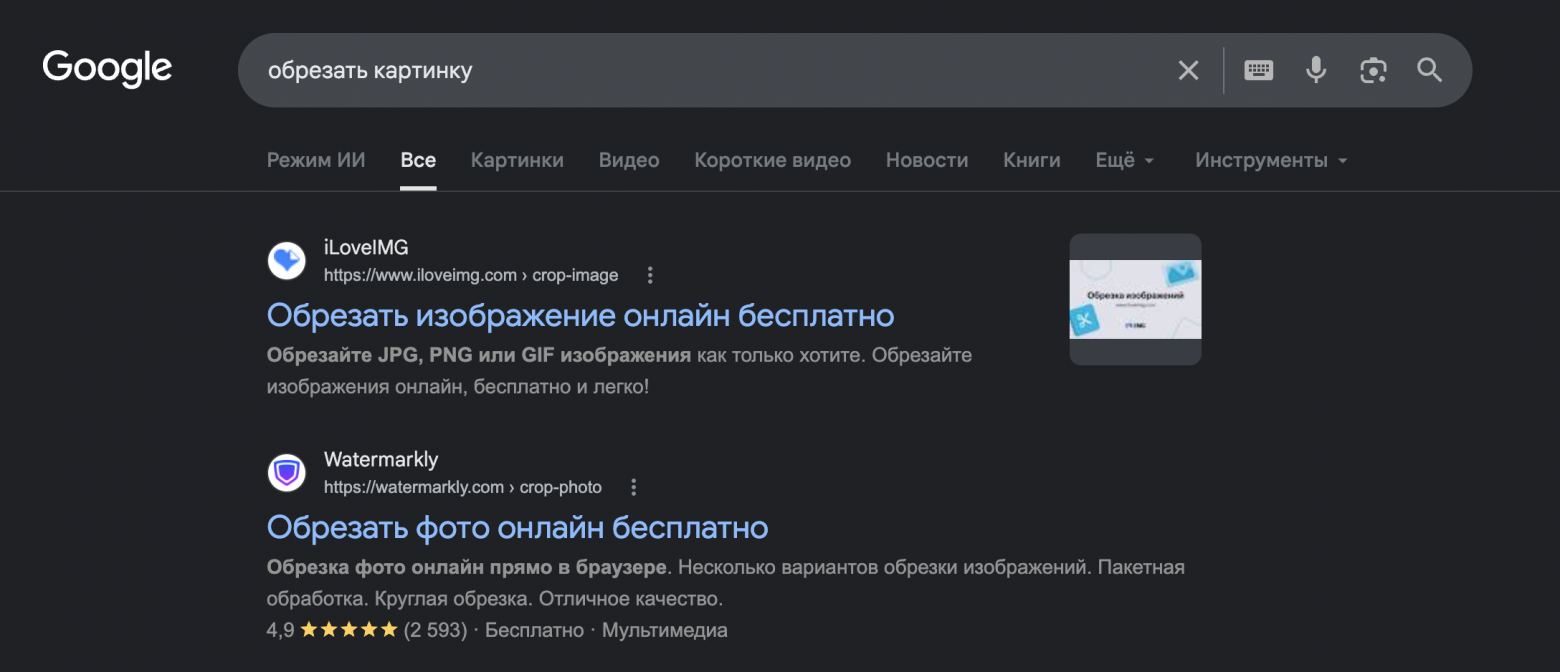The width and height of the screenshot is (1560, 672).
Task: Switch to the Картинки tab
Action: coord(517,160)
